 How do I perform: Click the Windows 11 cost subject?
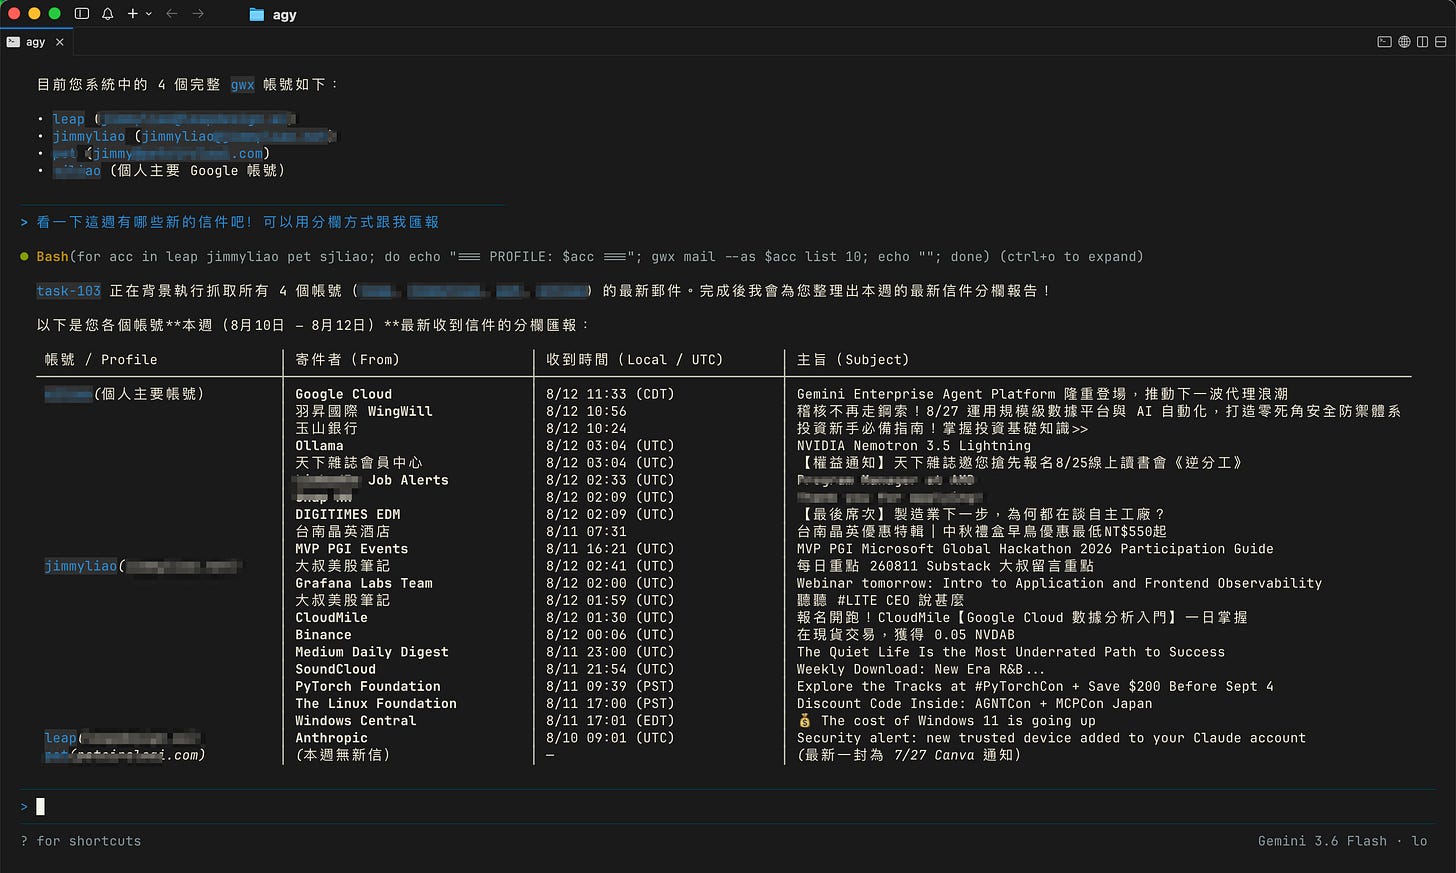[946, 721]
